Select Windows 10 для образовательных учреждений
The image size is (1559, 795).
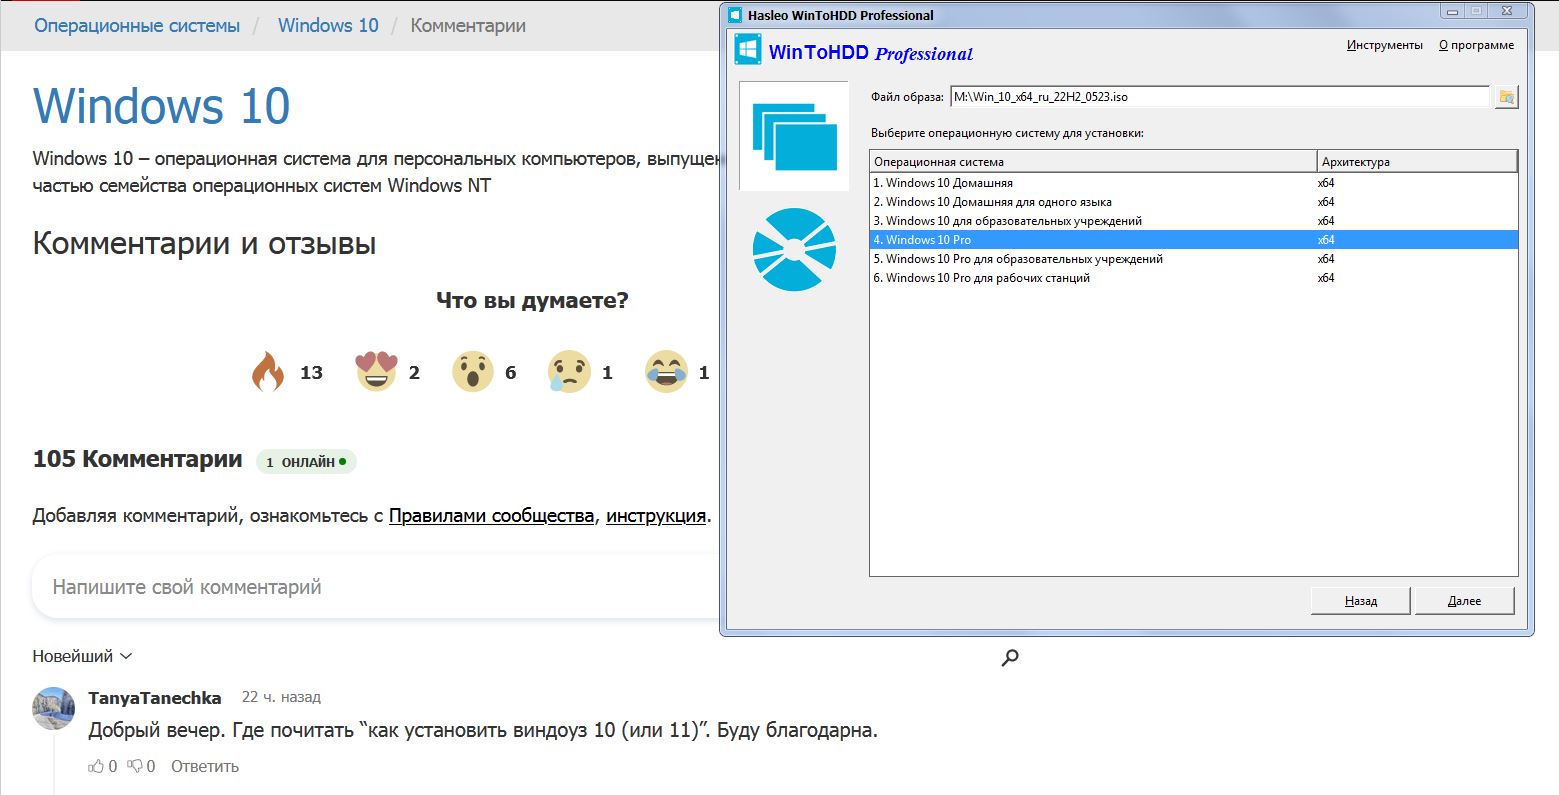pyautogui.click(x=1194, y=221)
